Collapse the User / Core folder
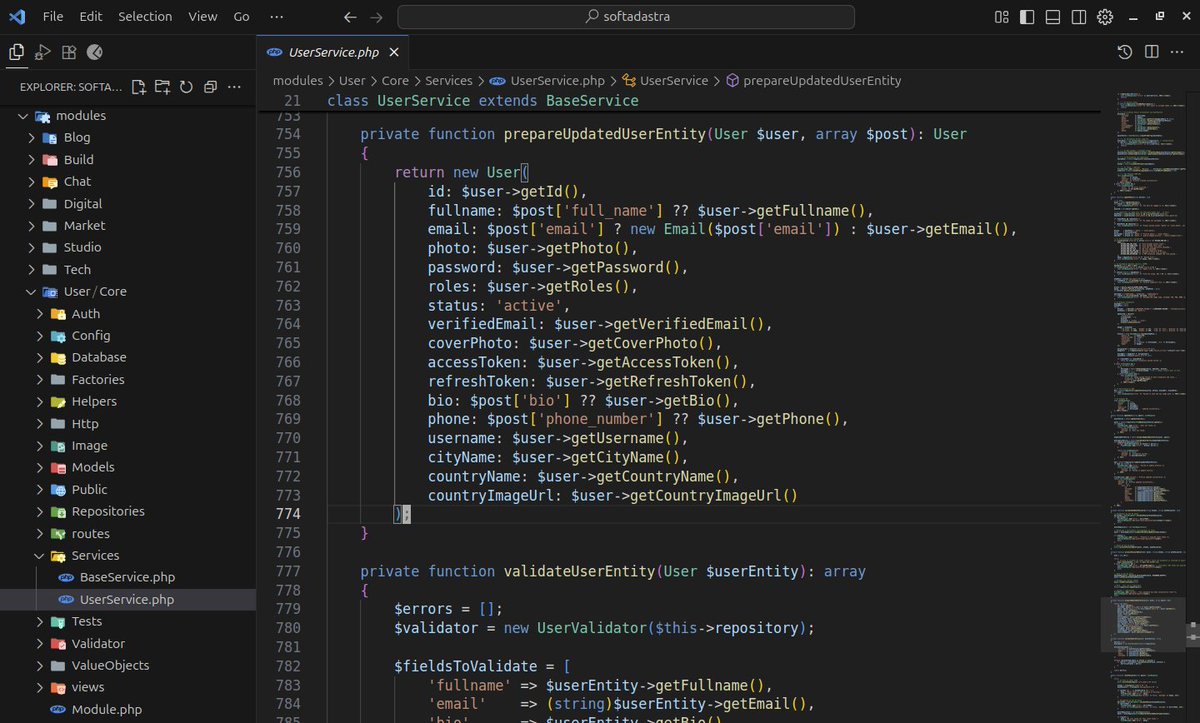The width and height of the screenshot is (1200, 723). pos(32,291)
